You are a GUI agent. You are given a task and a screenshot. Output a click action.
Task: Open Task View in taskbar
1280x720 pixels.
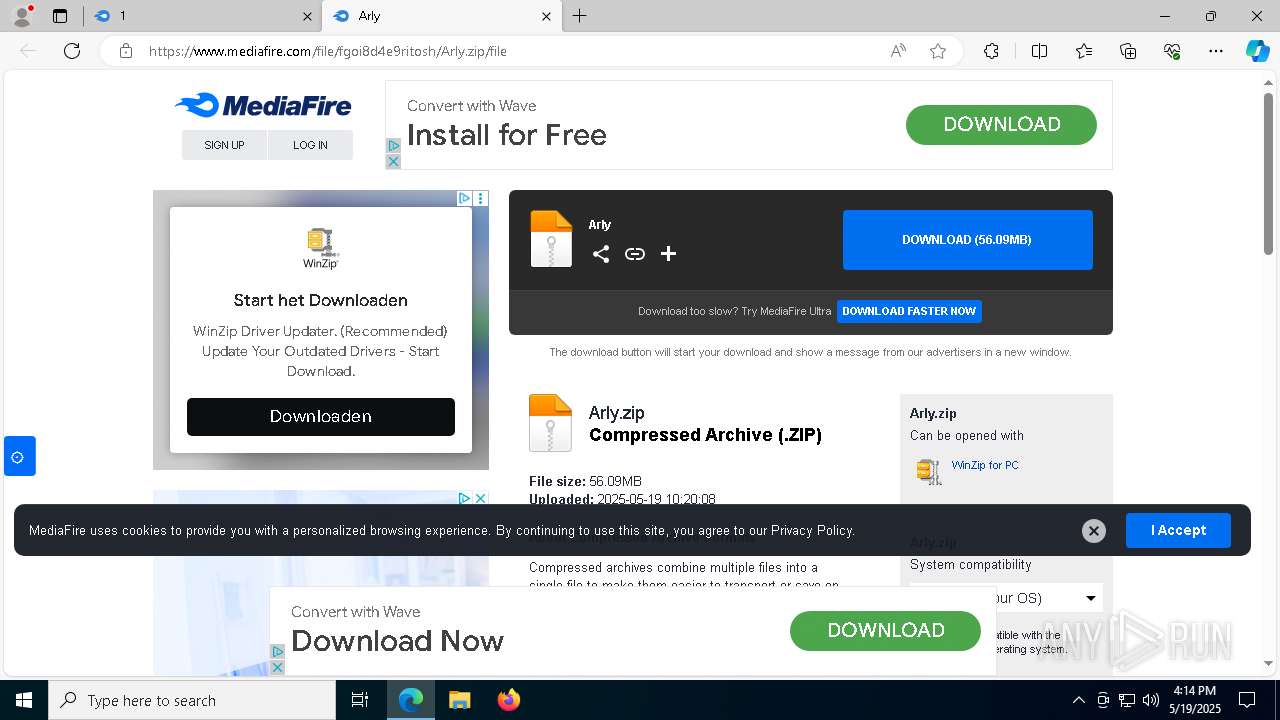360,700
